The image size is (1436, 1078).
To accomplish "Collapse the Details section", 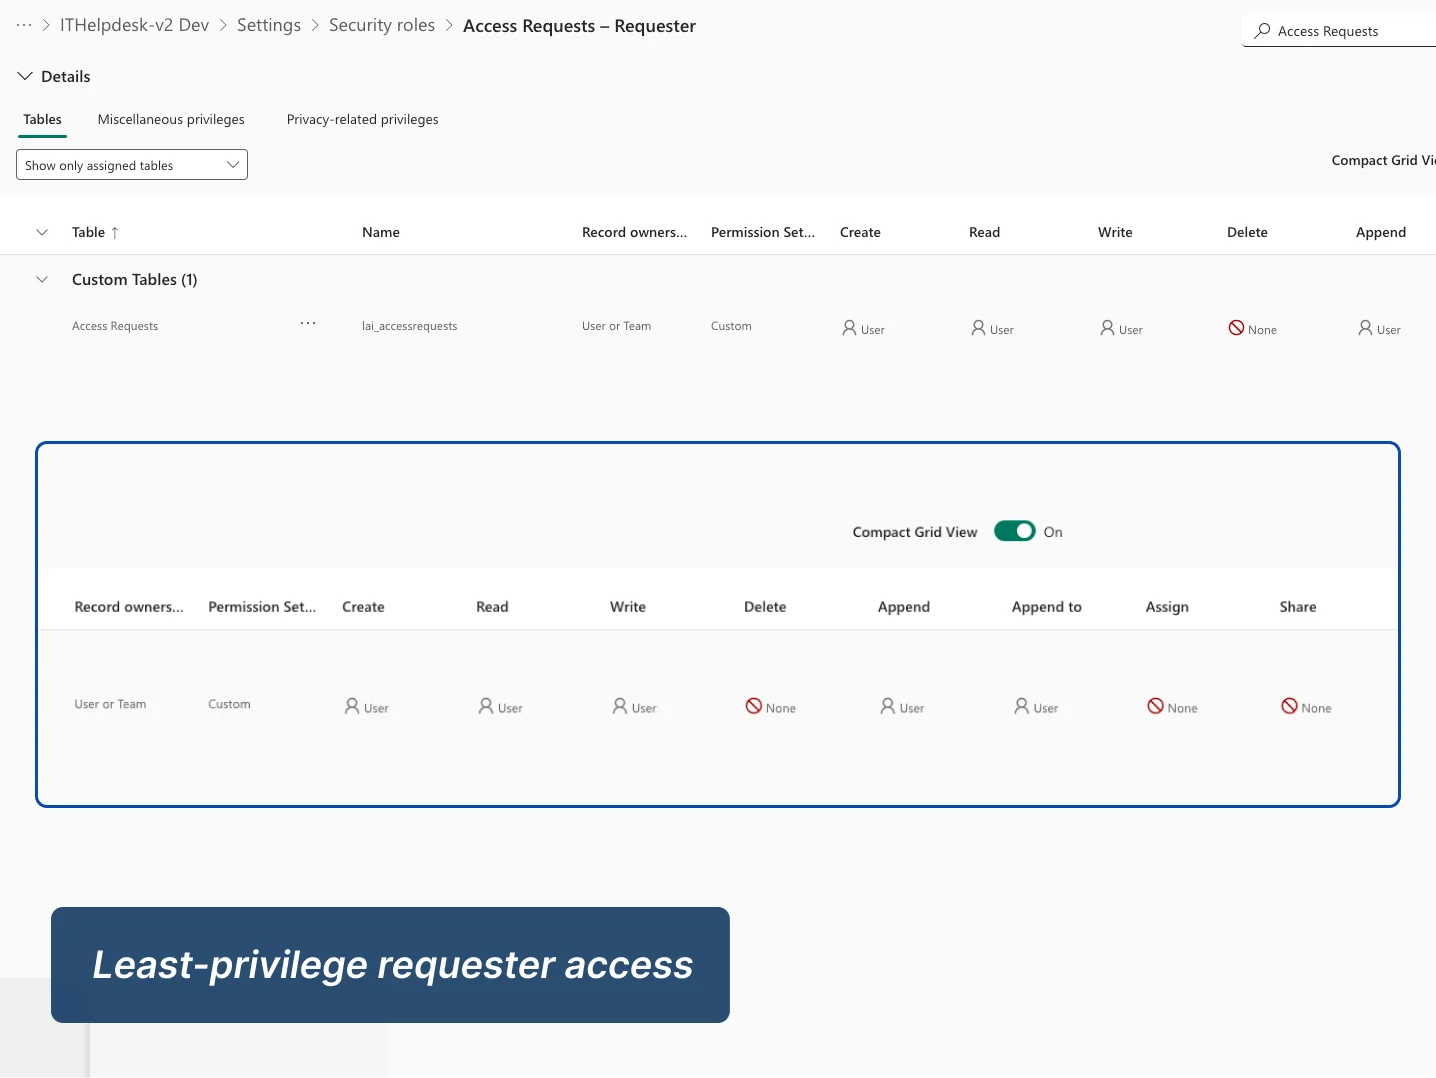I will tap(24, 75).
